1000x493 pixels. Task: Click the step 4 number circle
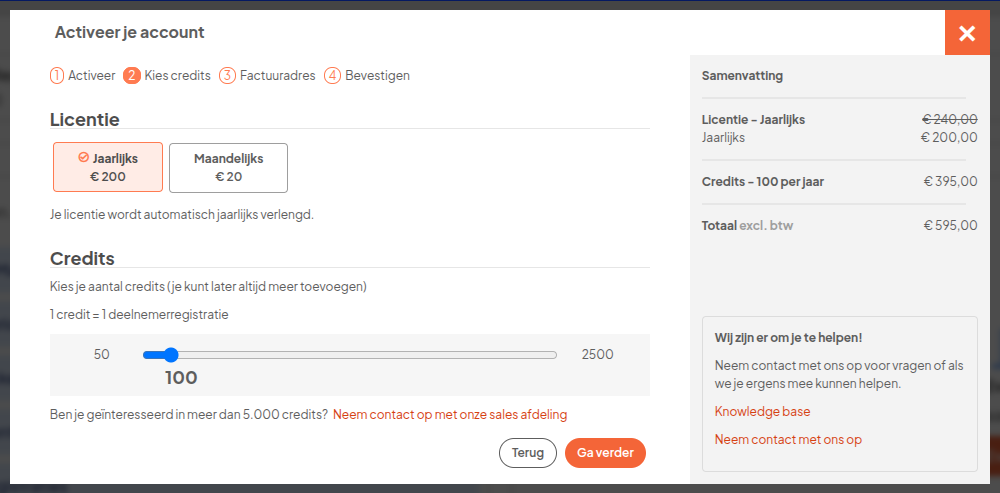333,75
